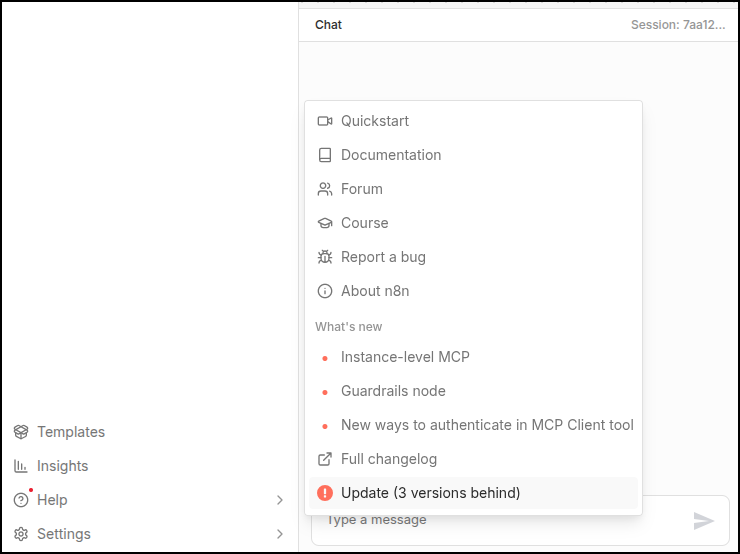Click the About n8n info icon
The width and height of the screenshot is (740, 554).
(x=324, y=291)
